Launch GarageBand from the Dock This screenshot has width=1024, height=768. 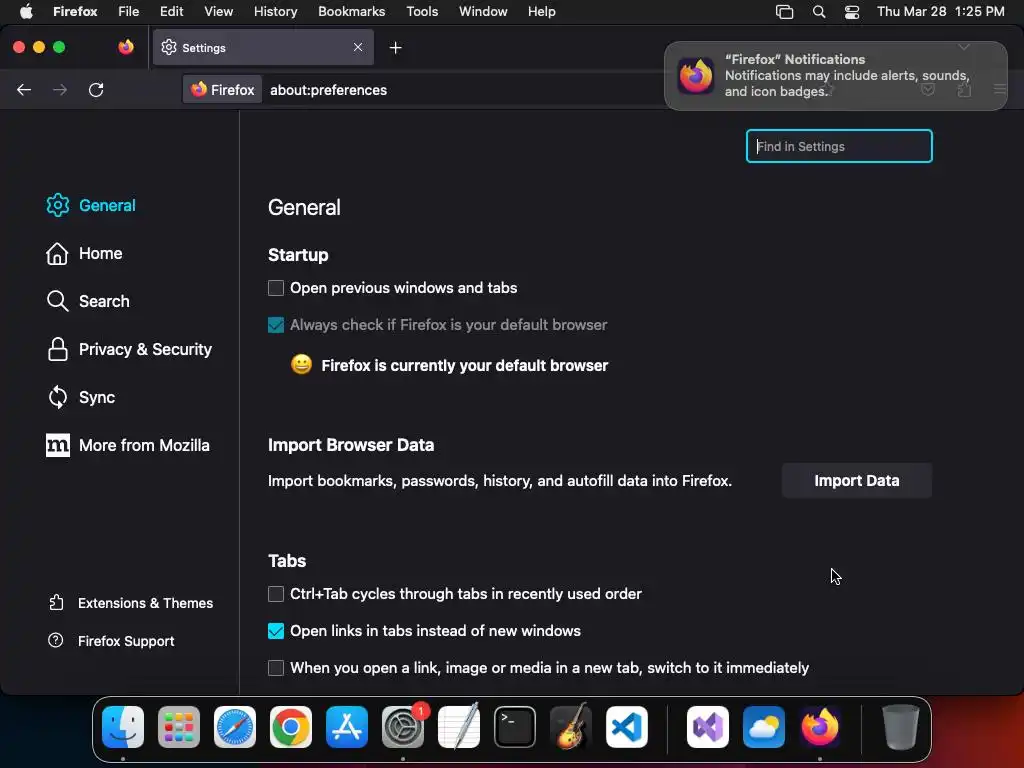pos(571,727)
